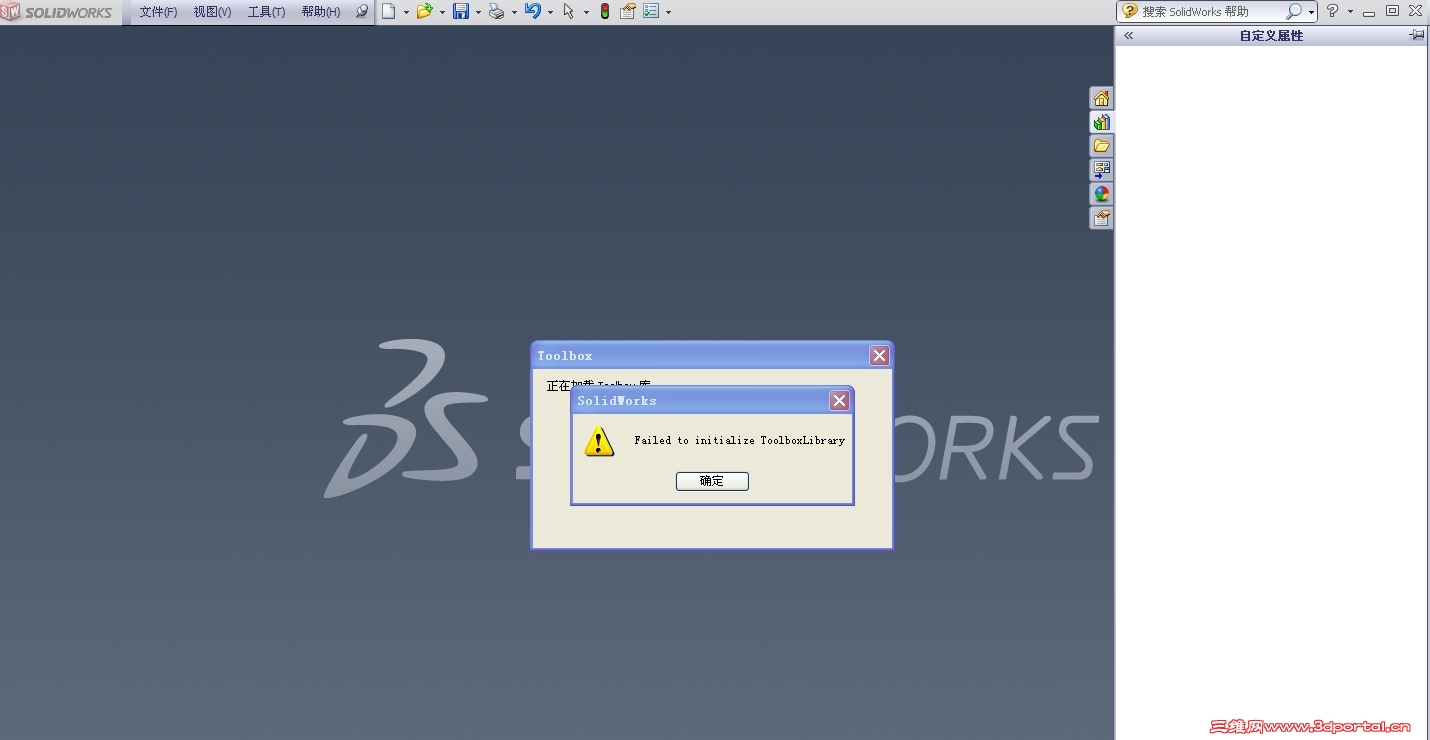Open the 帮助(H) menu
Image resolution: width=1430 pixels, height=740 pixels.
[321, 12]
